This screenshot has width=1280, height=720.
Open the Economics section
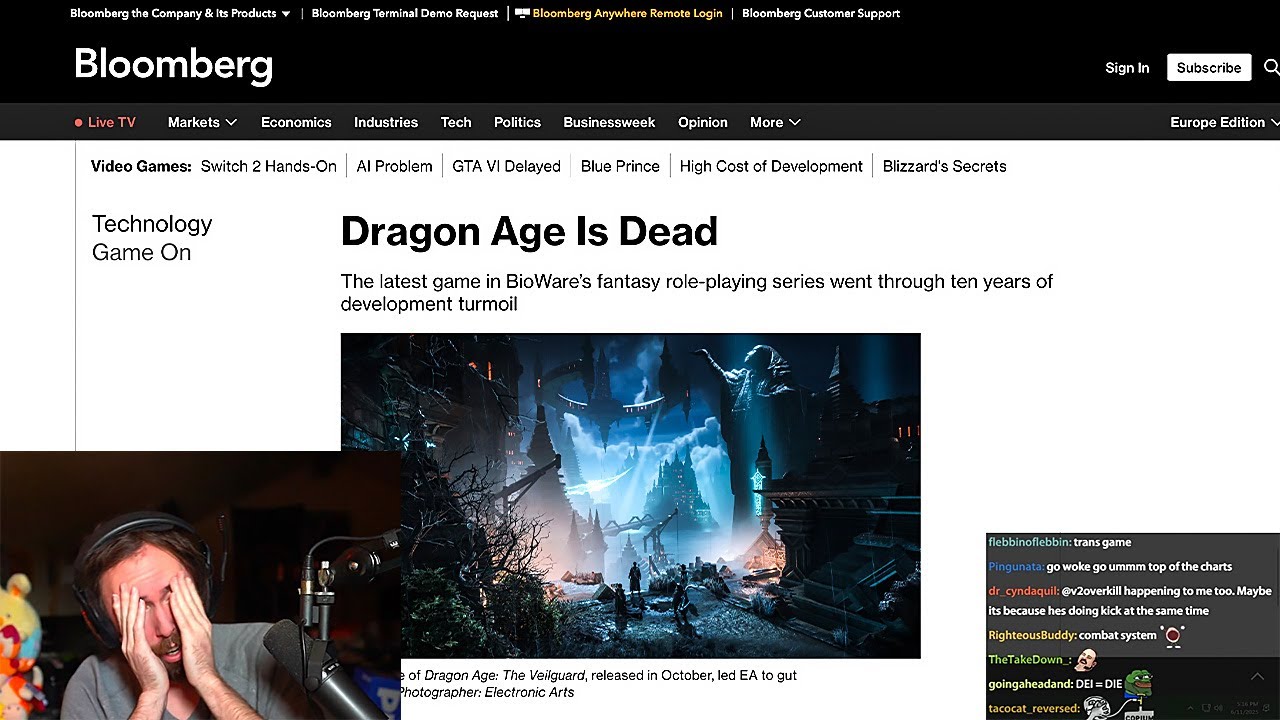pyautogui.click(x=296, y=122)
